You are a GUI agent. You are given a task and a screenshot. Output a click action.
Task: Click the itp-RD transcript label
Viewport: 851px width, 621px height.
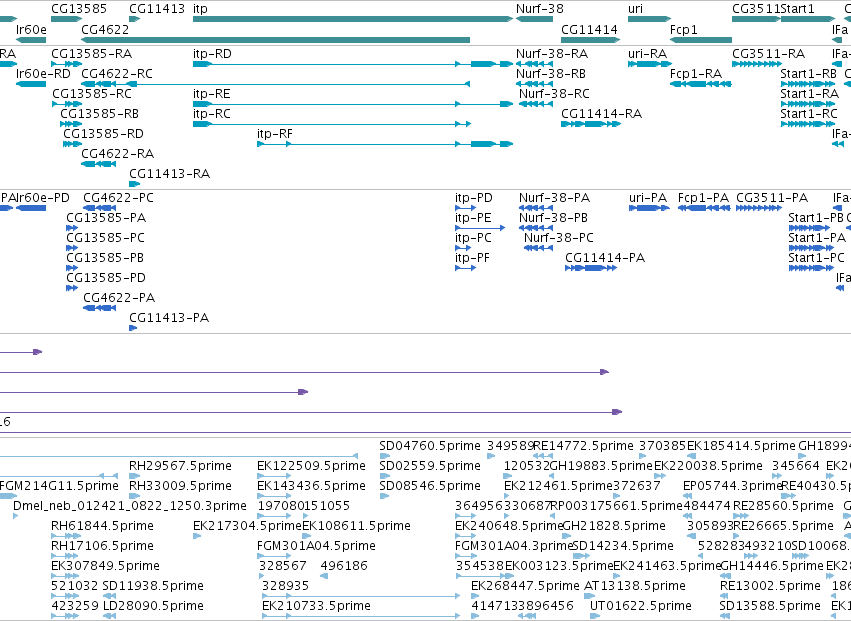(x=212, y=54)
